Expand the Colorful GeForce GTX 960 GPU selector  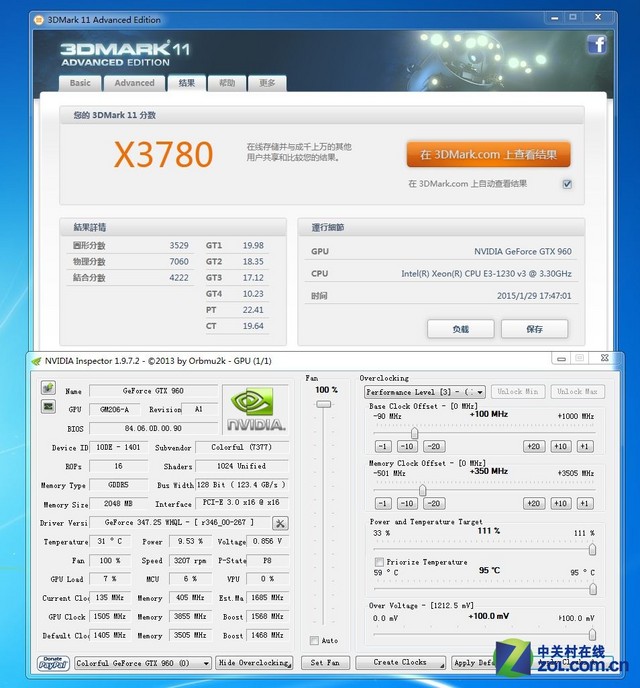tap(143, 663)
